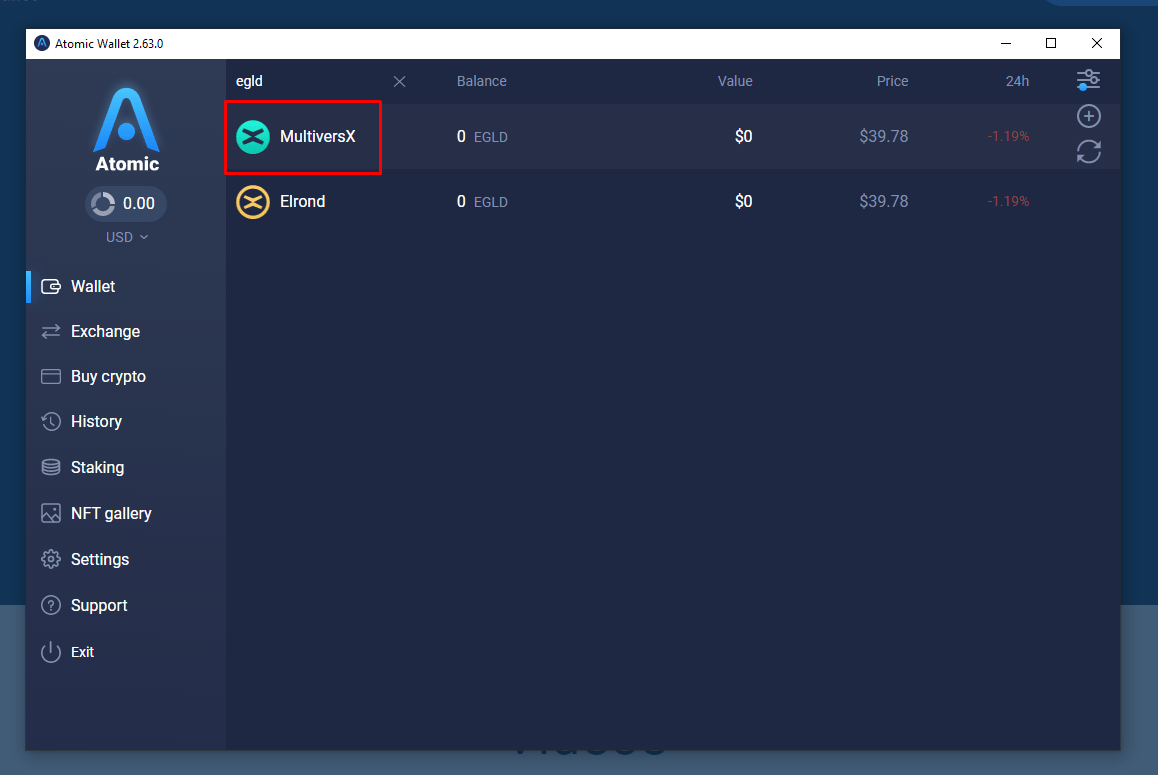Add a new asset using the plus icon
This screenshot has width=1158, height=775.
pos(1088,116)
